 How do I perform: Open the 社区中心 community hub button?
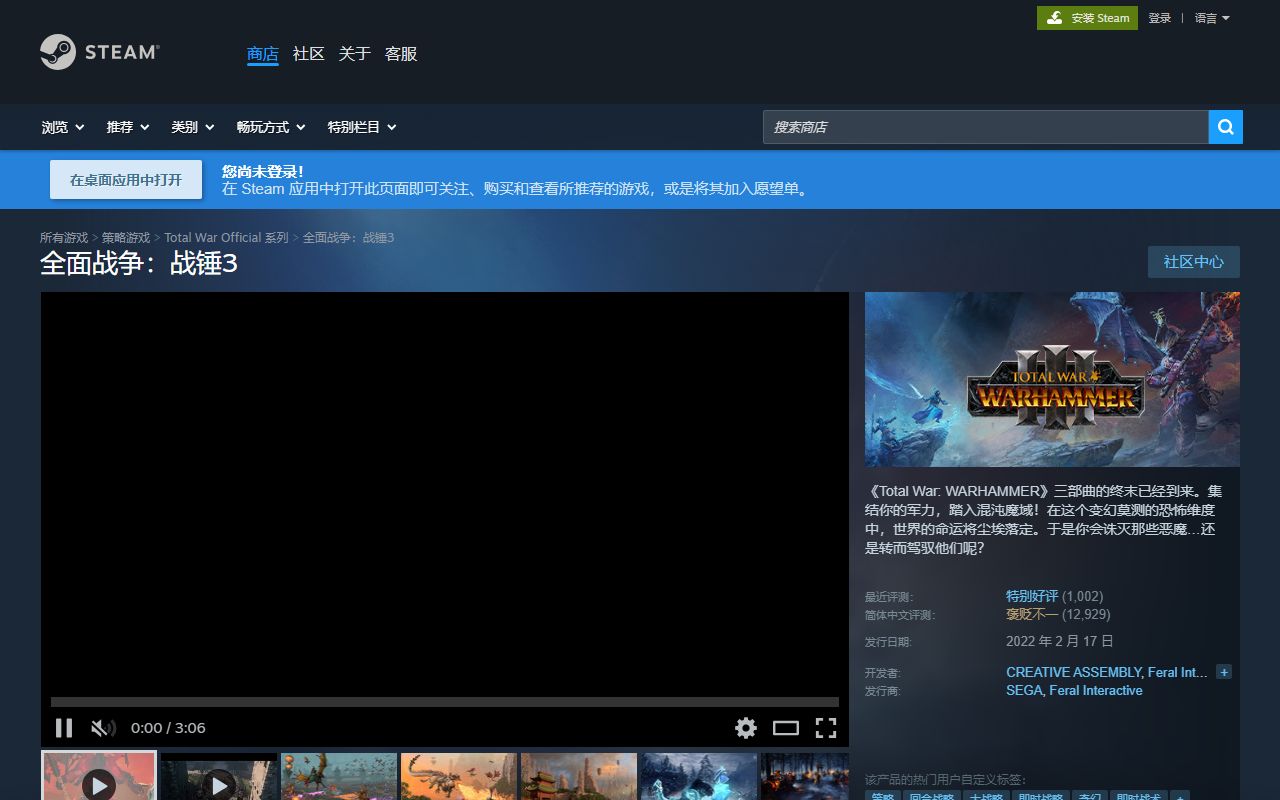pos(1194,262)
